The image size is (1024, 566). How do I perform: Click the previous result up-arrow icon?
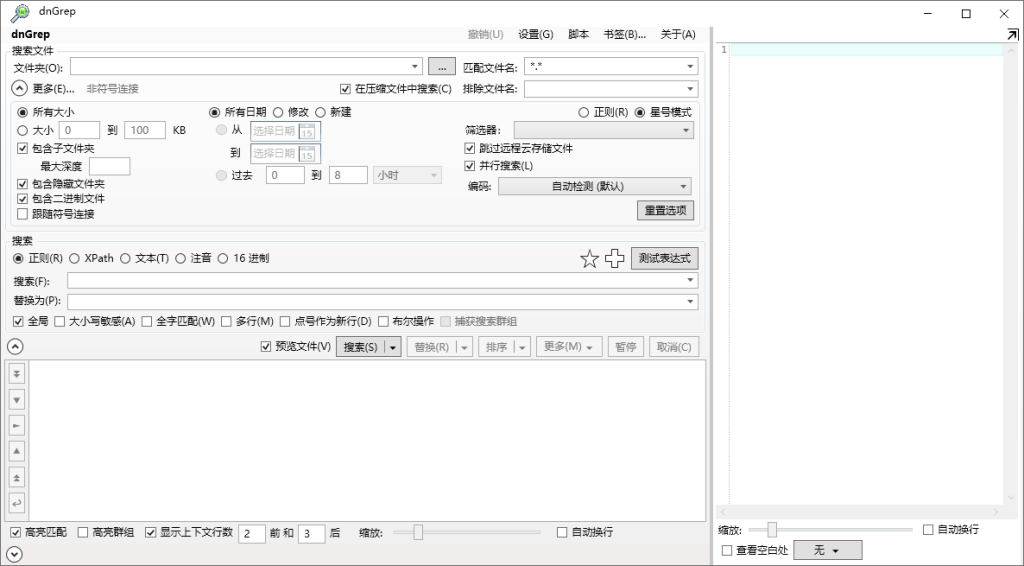point(17,451)
